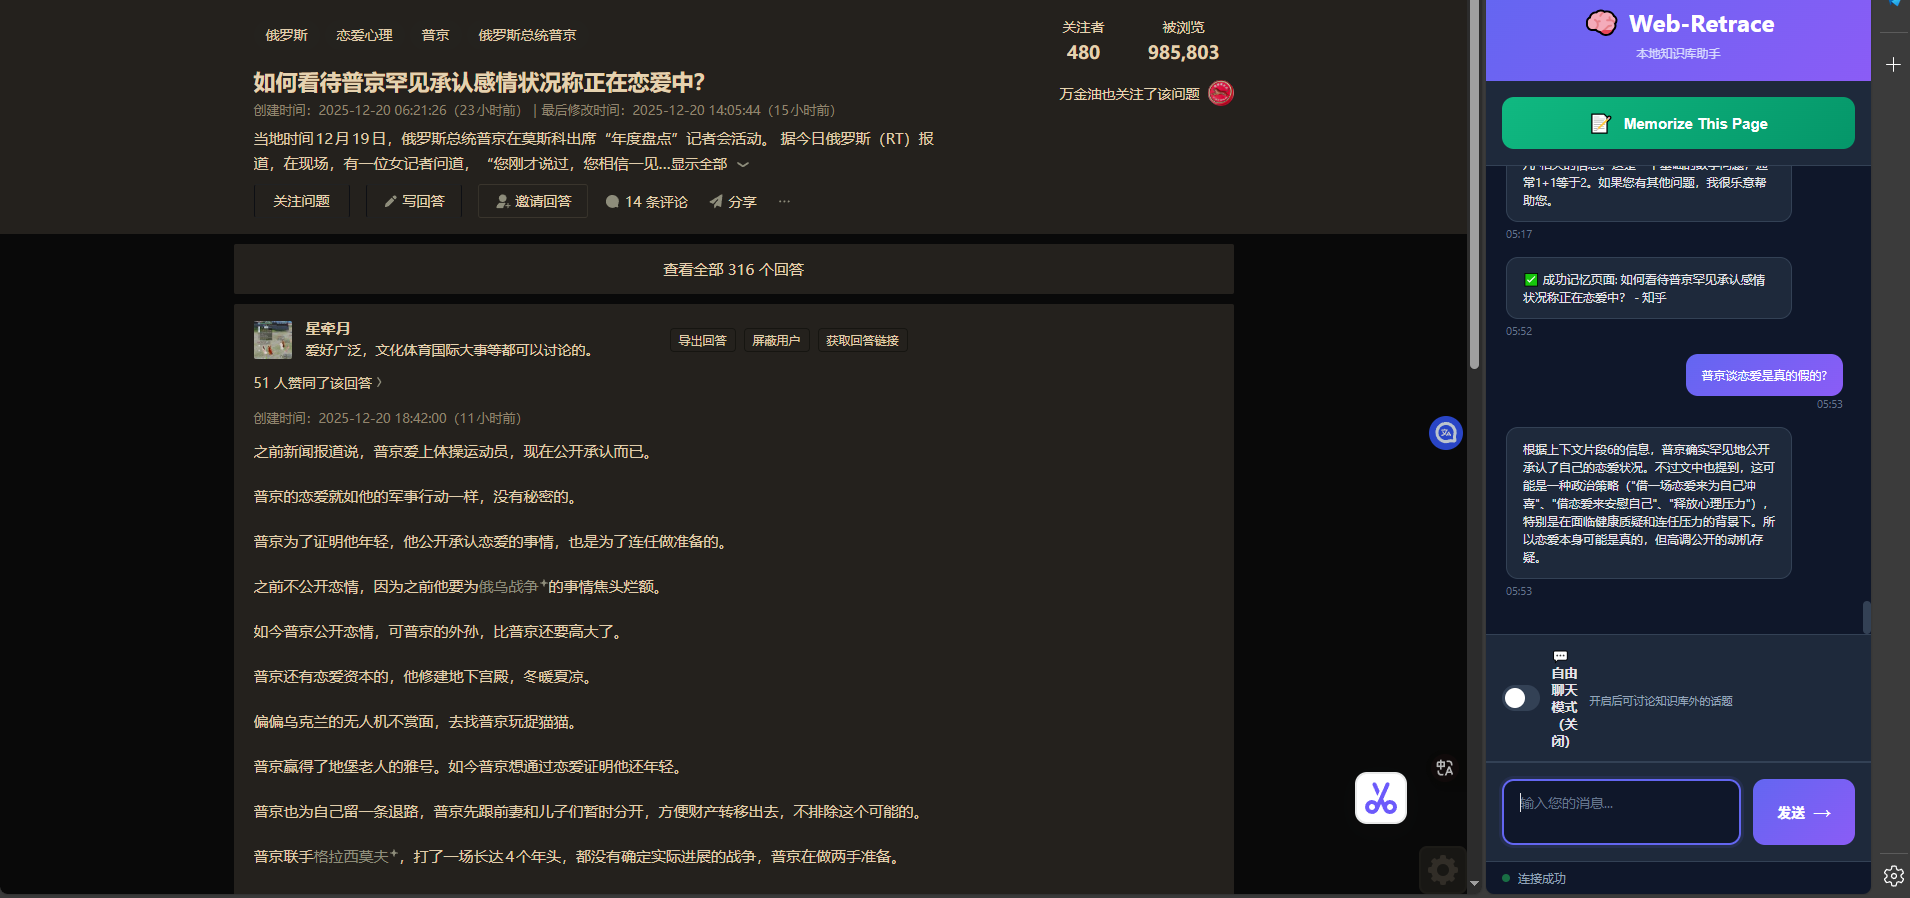The image size is (1910, 898).
Task: Click the sidebar settings gear icon
Action: [1893, 876]
